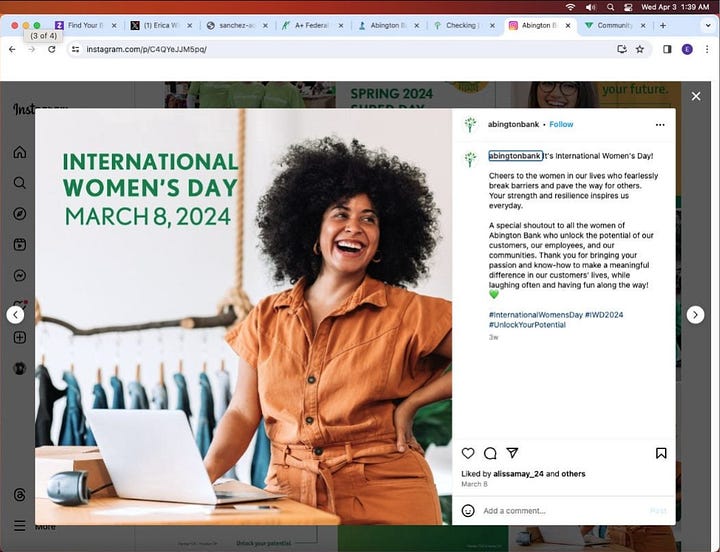Click install/cast icon in address bar
Screen dimensions: 720x552
pos(622,49)
